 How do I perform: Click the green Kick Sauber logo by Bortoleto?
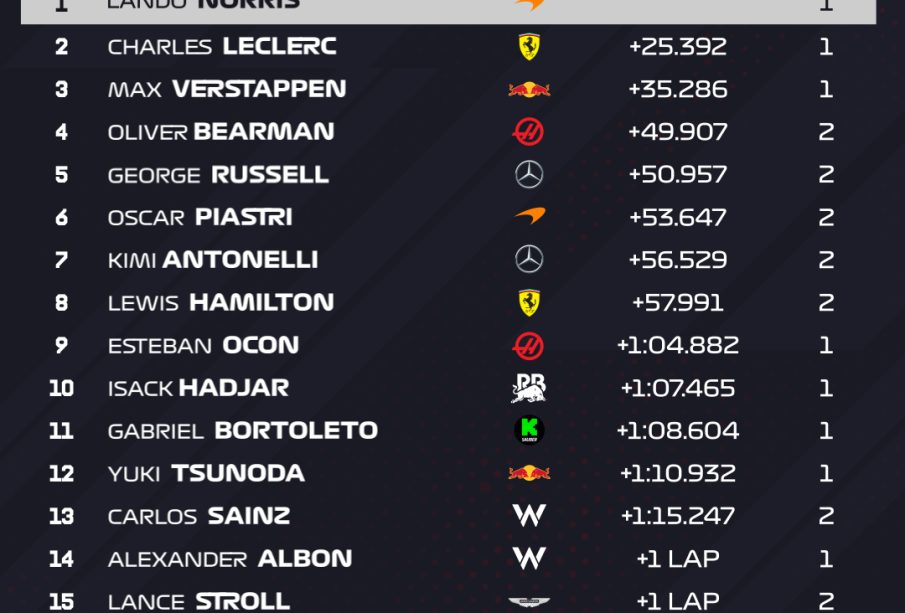[529, 430]
